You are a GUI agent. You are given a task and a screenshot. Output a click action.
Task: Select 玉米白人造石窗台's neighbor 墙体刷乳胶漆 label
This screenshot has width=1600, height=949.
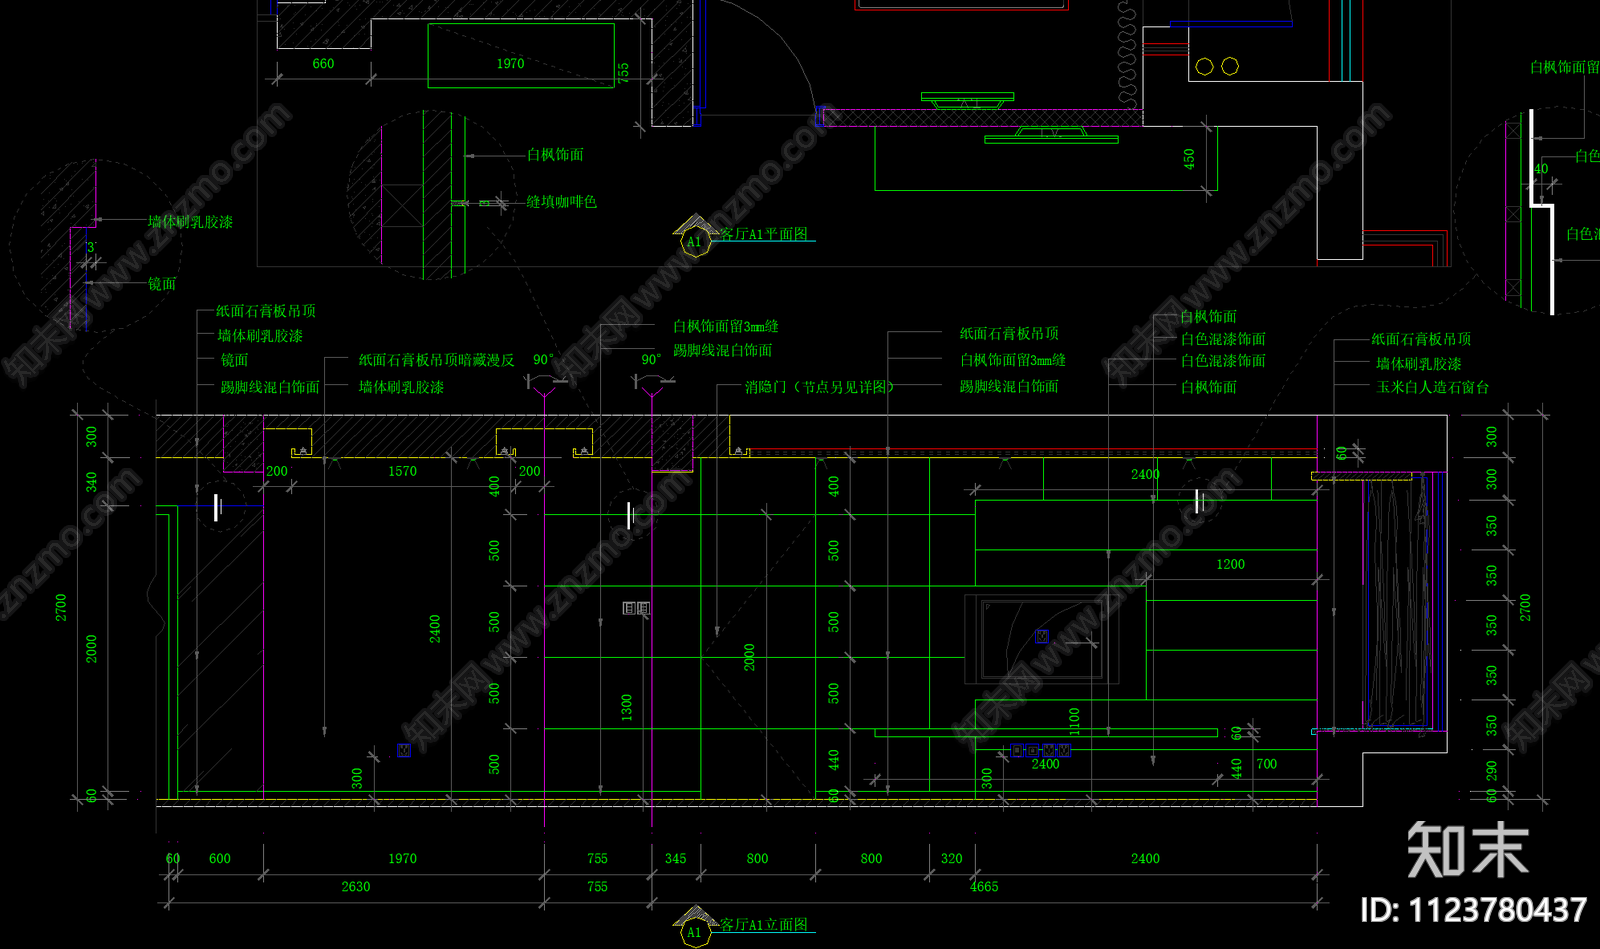click(1418, 364)
